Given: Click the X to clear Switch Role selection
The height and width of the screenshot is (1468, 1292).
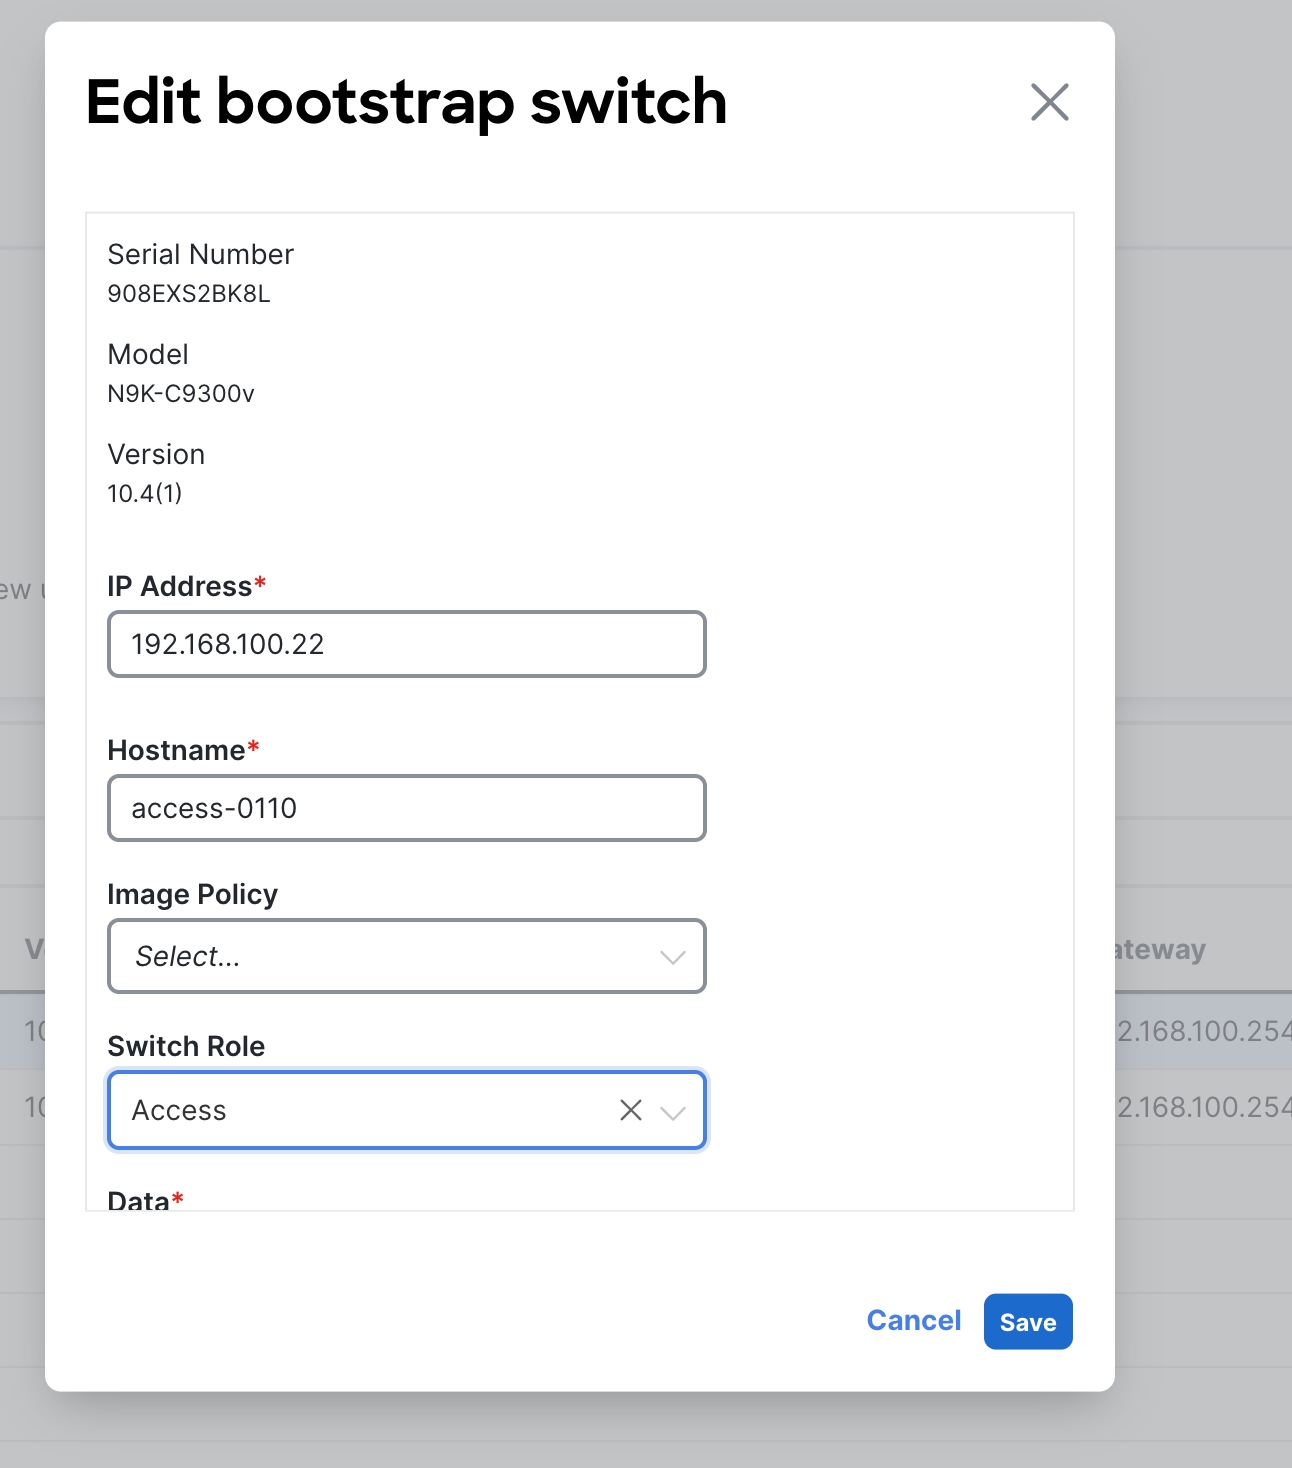Looking at the screenshot, I should (x=630, y=1110).
